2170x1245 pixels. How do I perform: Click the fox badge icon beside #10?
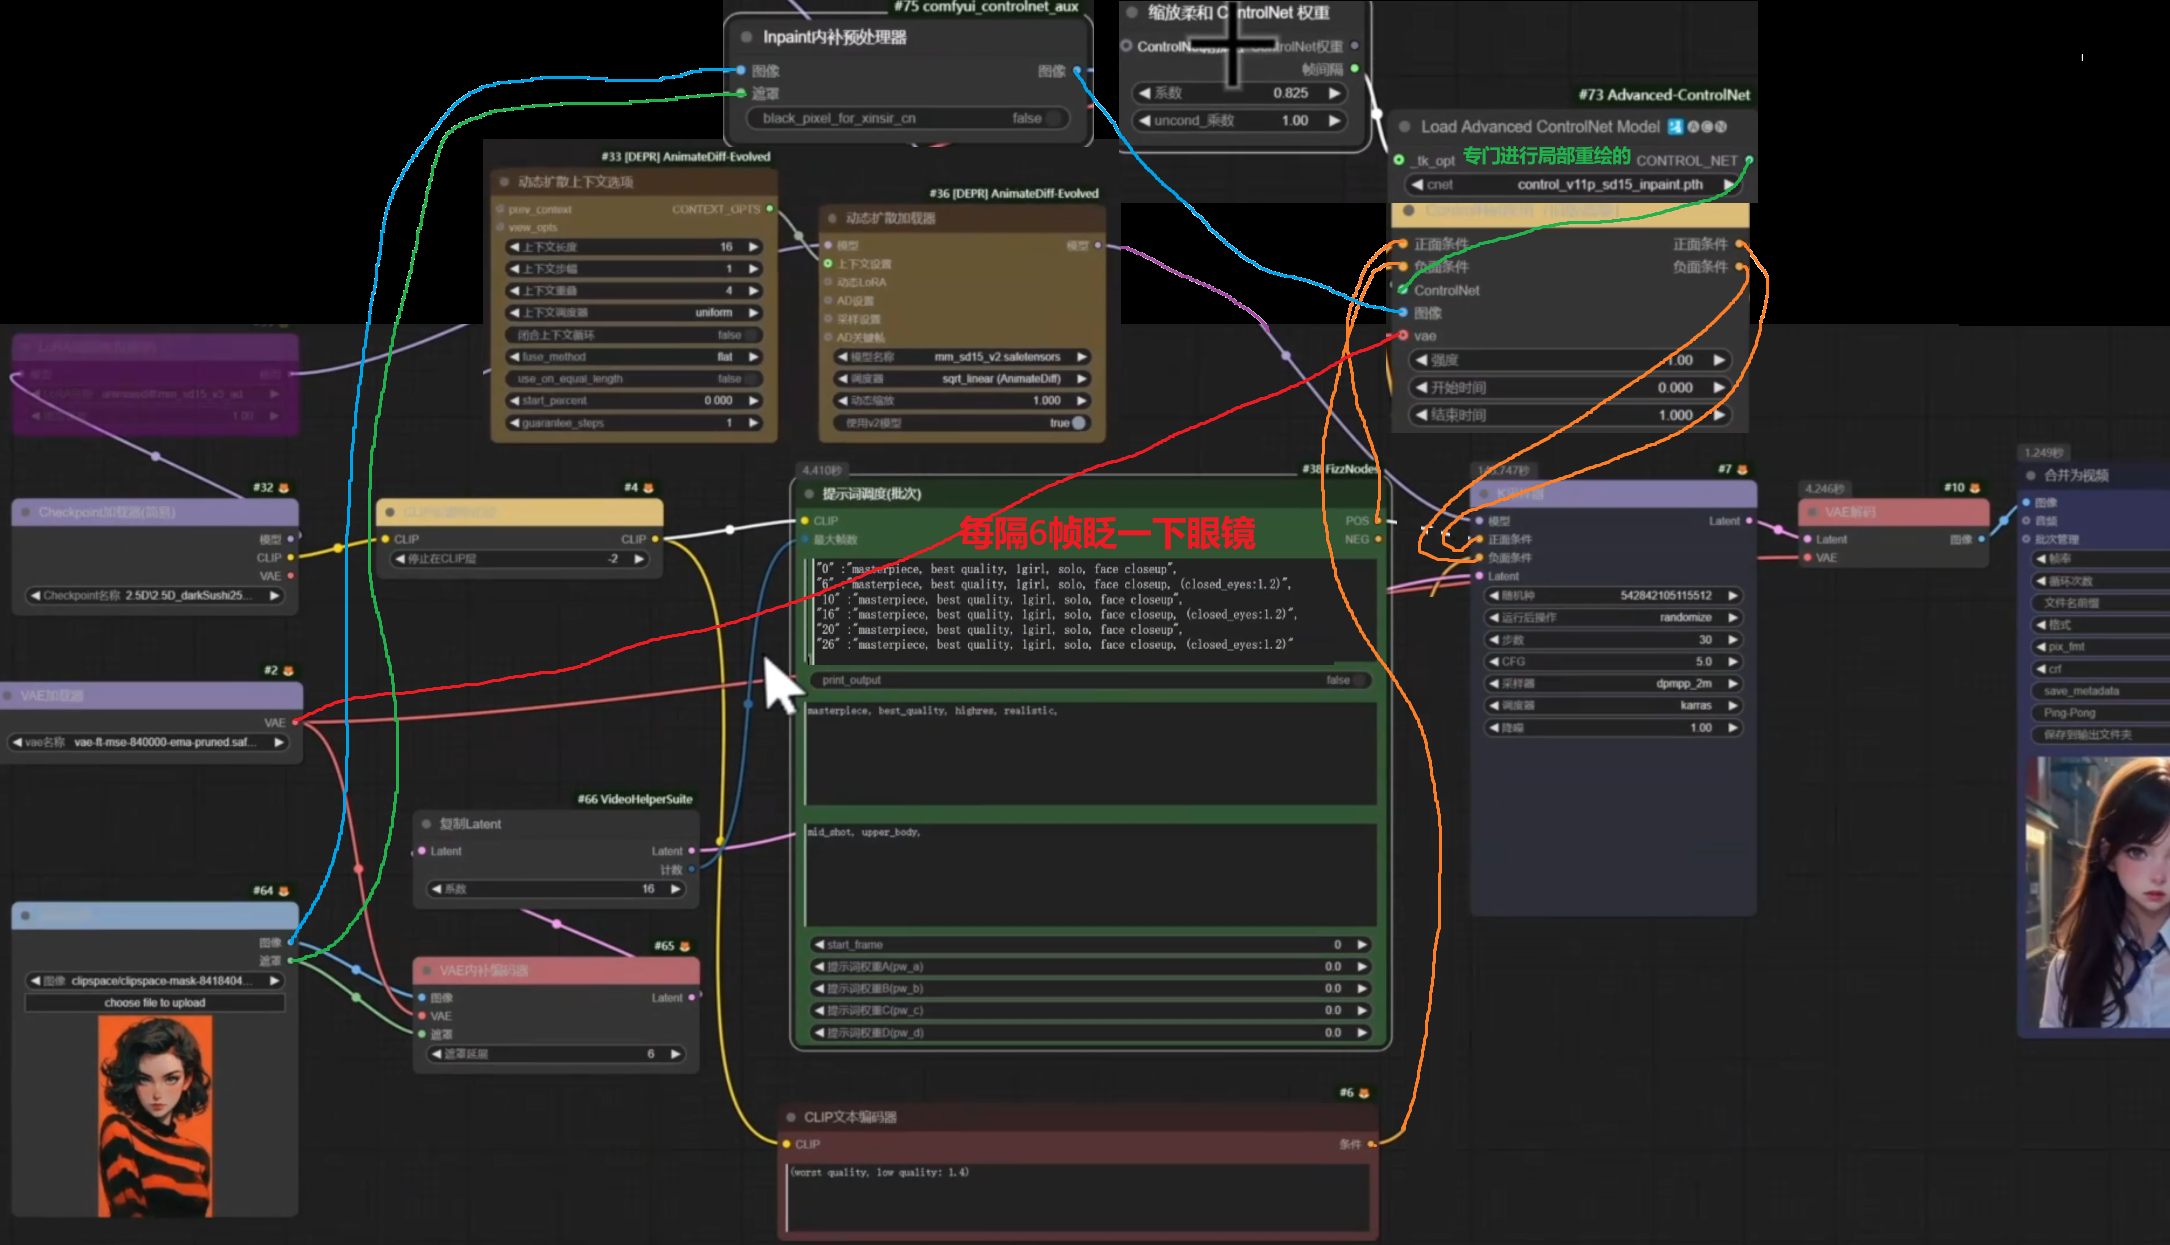[1976, 488]
